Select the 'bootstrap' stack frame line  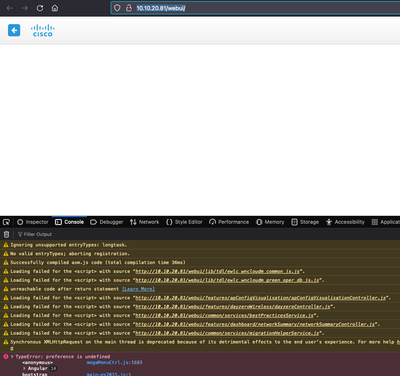click(35, 374)
